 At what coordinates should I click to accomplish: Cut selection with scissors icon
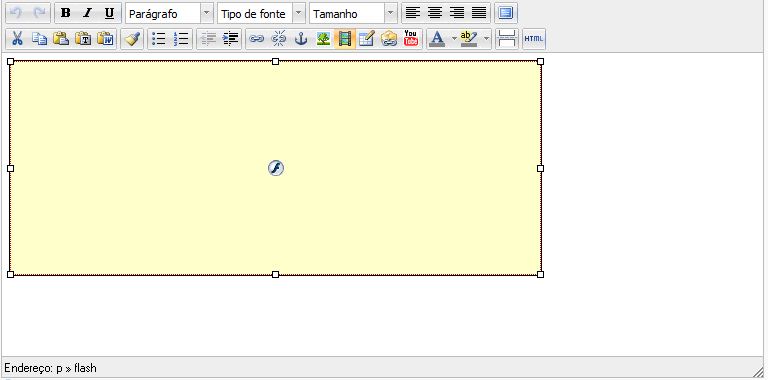pyautogui.click(x=17, y=39)
